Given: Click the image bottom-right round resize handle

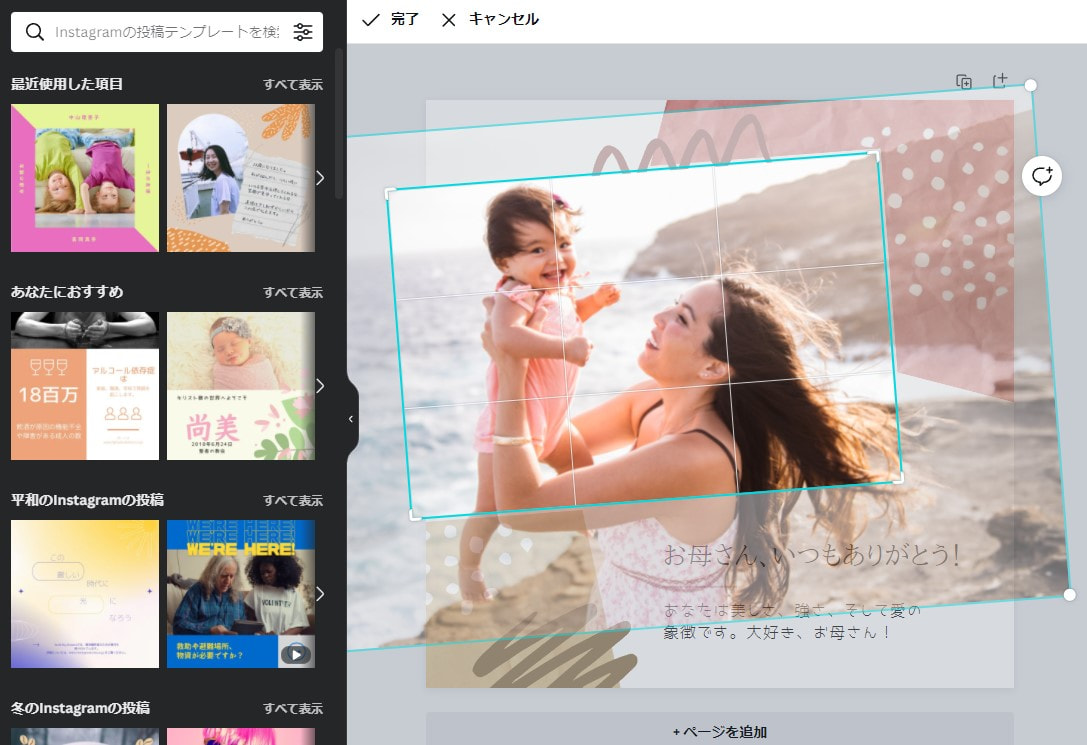Looking at the screenshot, I should pyautogui.click(x=1070, y=595).
